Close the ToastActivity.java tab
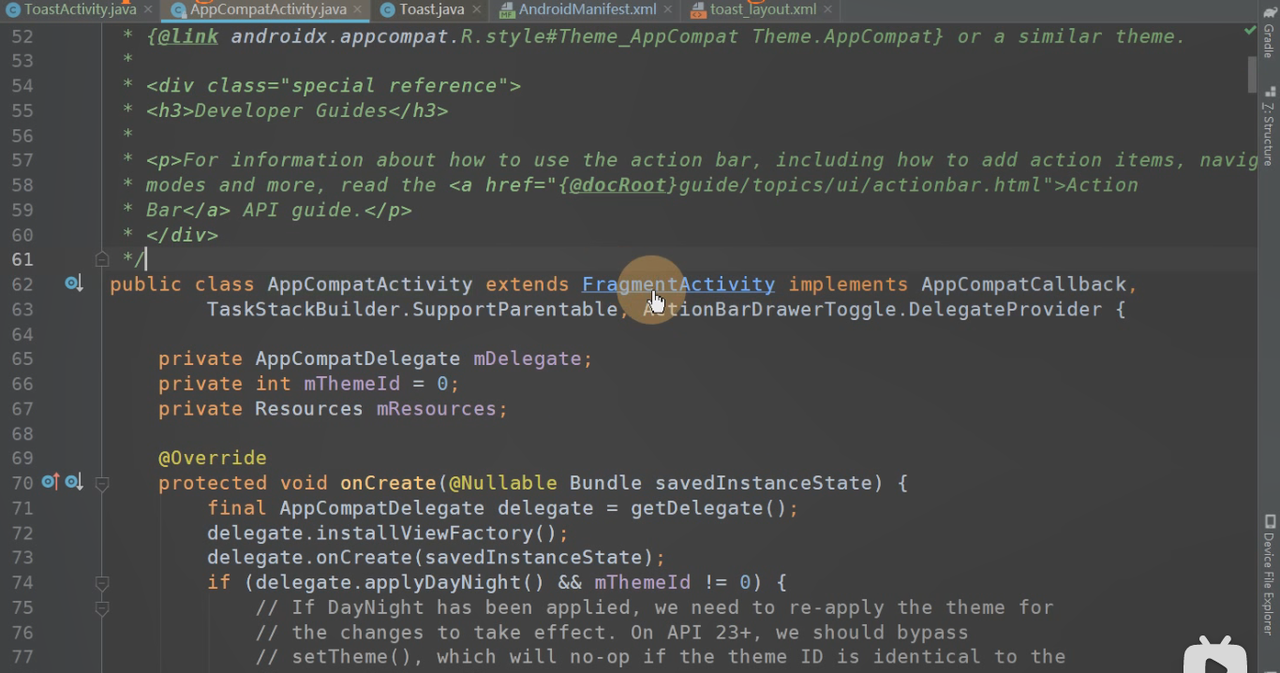The height and width of the screenshot is (673, 1280). point(147,9)
